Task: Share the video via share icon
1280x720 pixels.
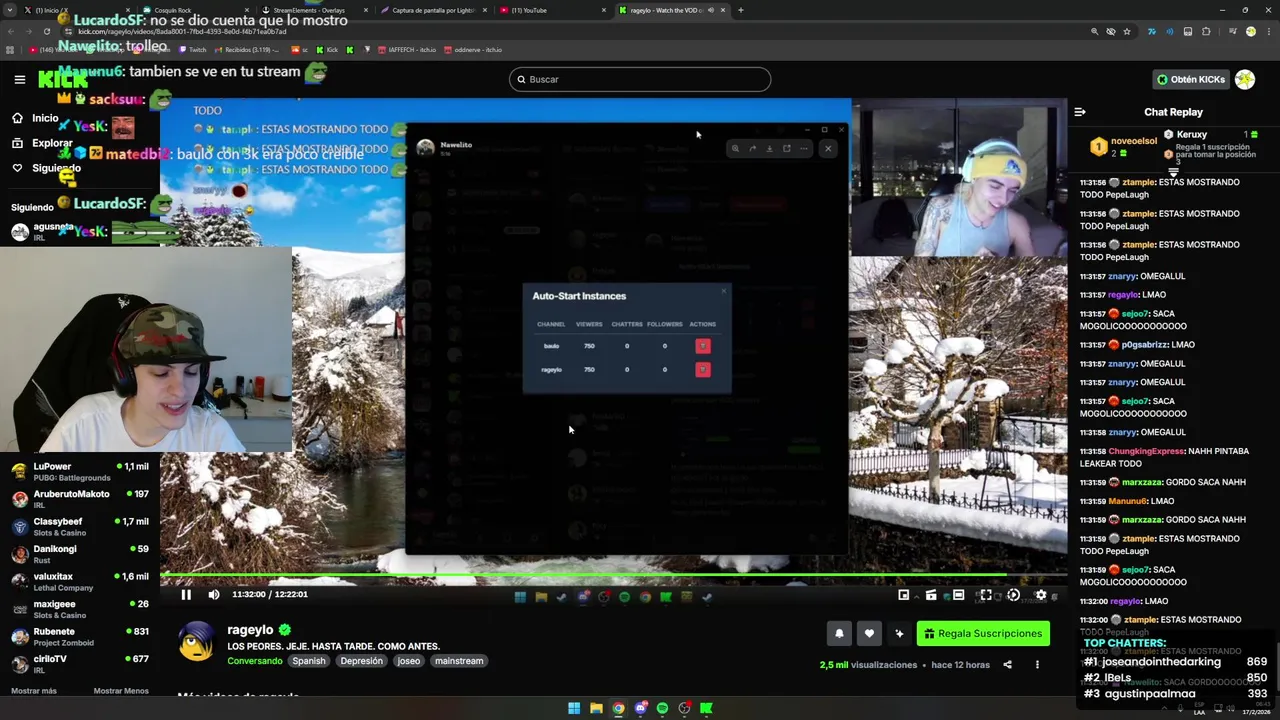Action: tap(1007, 665)
